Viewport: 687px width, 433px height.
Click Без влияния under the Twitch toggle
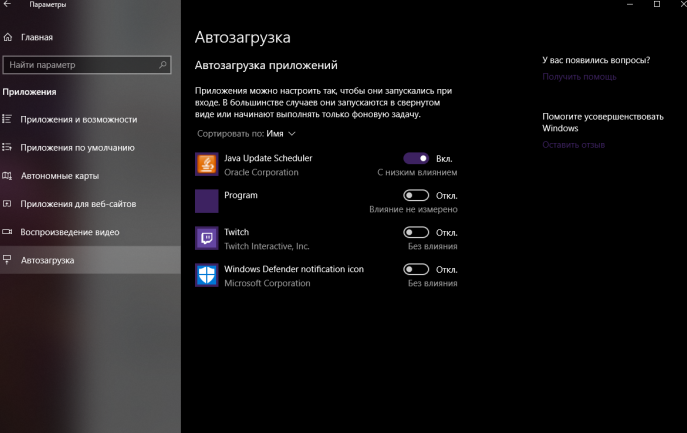point(432,246)
